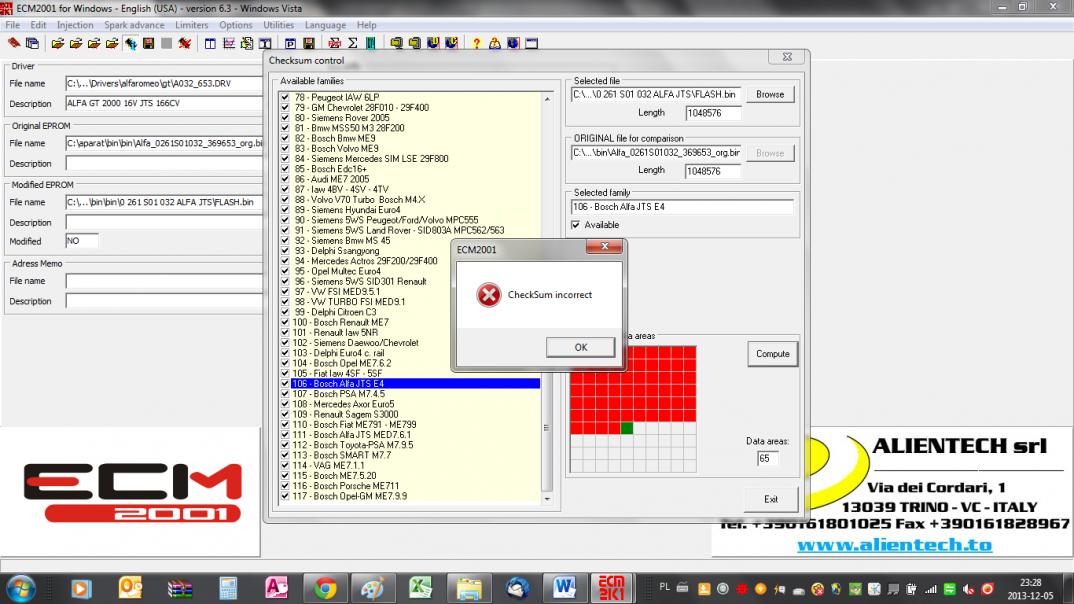Select 110 - Bosch Fiat ME791 - ME799 family
This screenshot has height=604, width=1074.
(415, 425)
